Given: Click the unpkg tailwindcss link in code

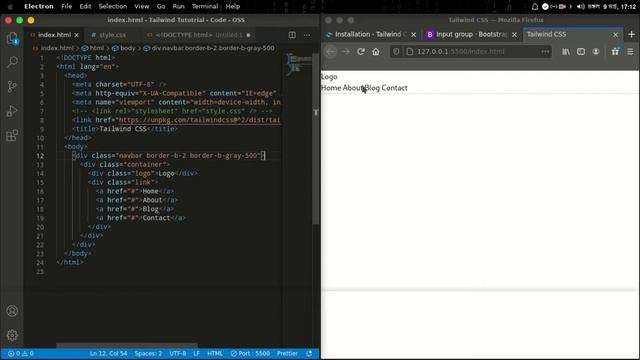Looking at the screenshot, I should (199, 120).
